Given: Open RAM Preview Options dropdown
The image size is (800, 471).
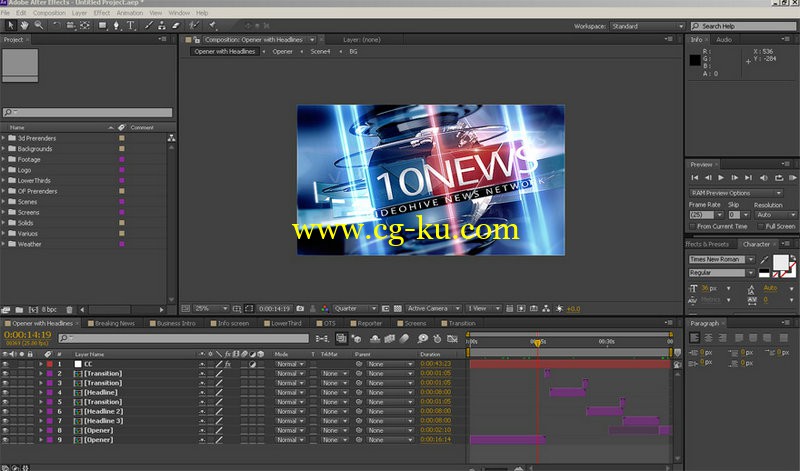Looking at the screenshot, I should click(736, 193).
